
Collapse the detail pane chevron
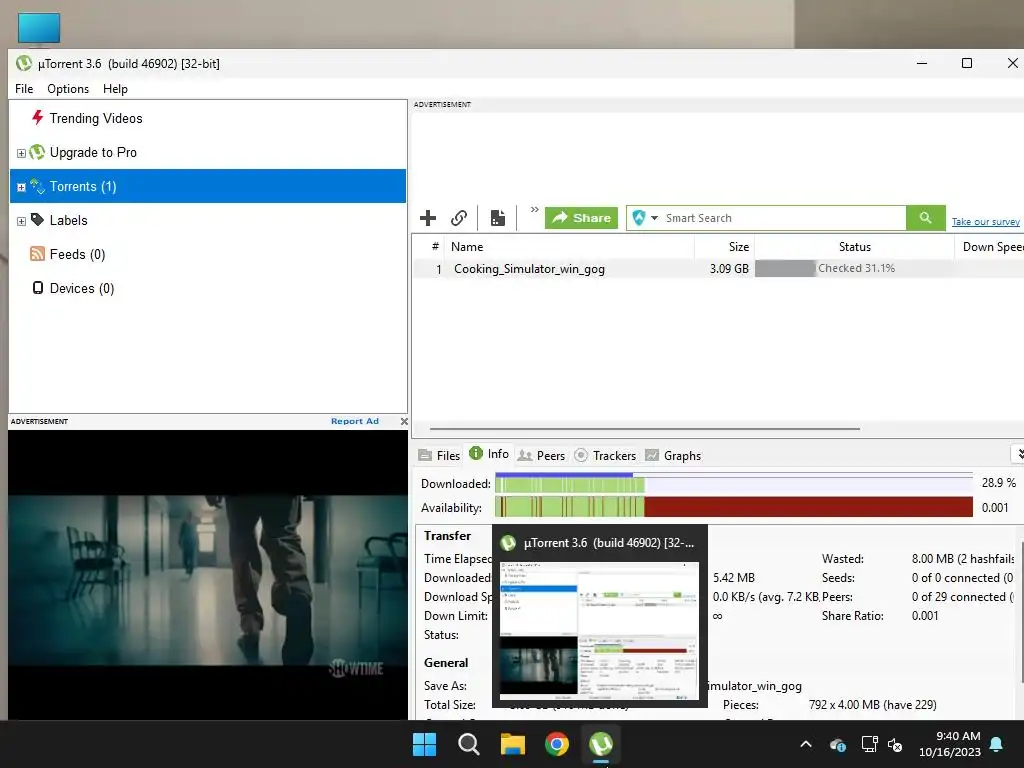1018,453
